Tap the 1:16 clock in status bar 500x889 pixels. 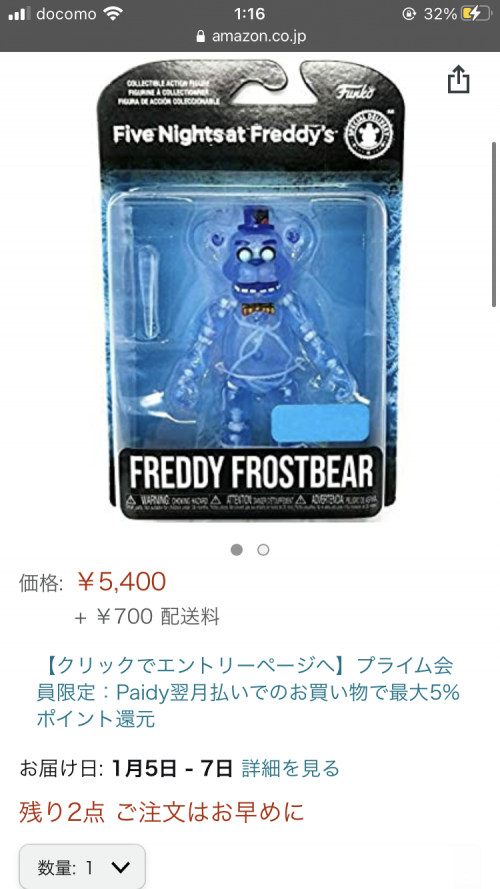pyautogui.click(x=250, y=14)
